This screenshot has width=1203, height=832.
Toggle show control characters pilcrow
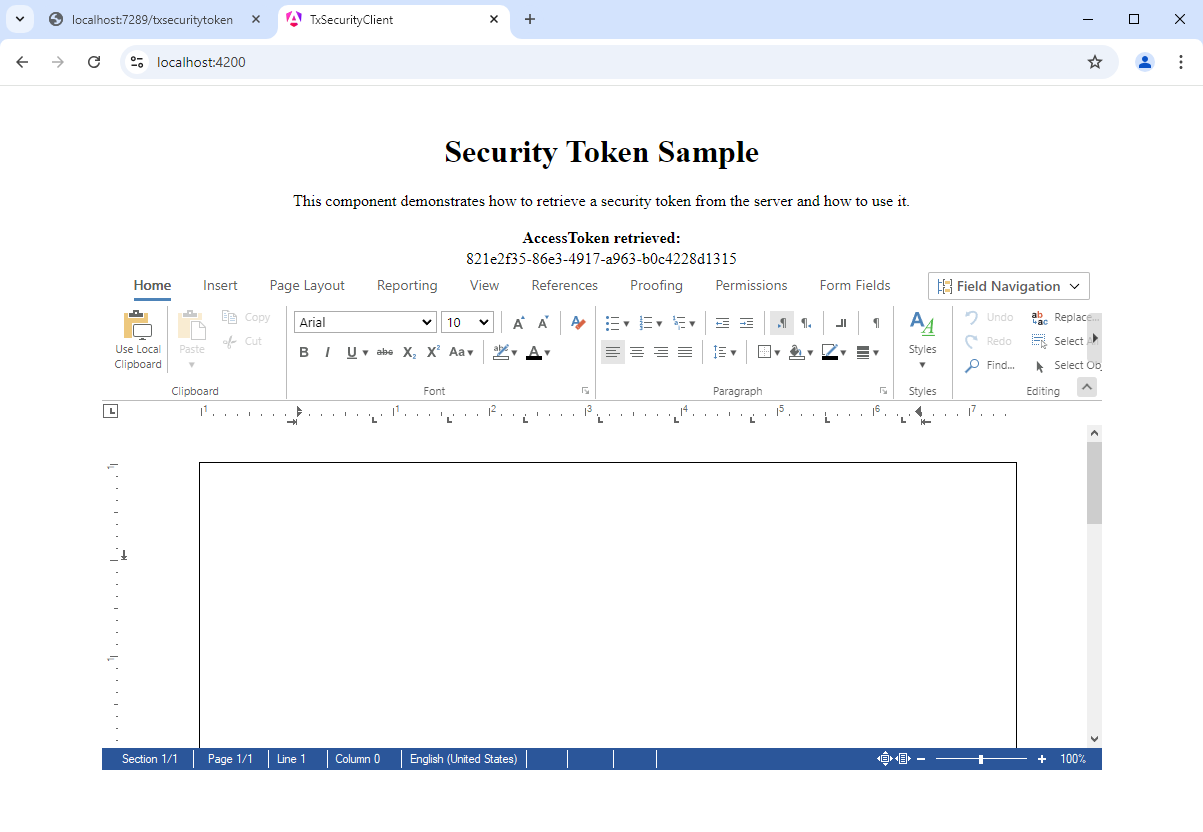coord(876,323)
